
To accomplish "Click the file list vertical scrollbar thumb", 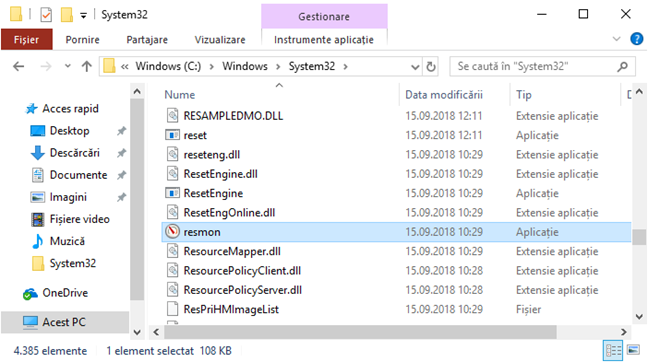I will point(639,237).
